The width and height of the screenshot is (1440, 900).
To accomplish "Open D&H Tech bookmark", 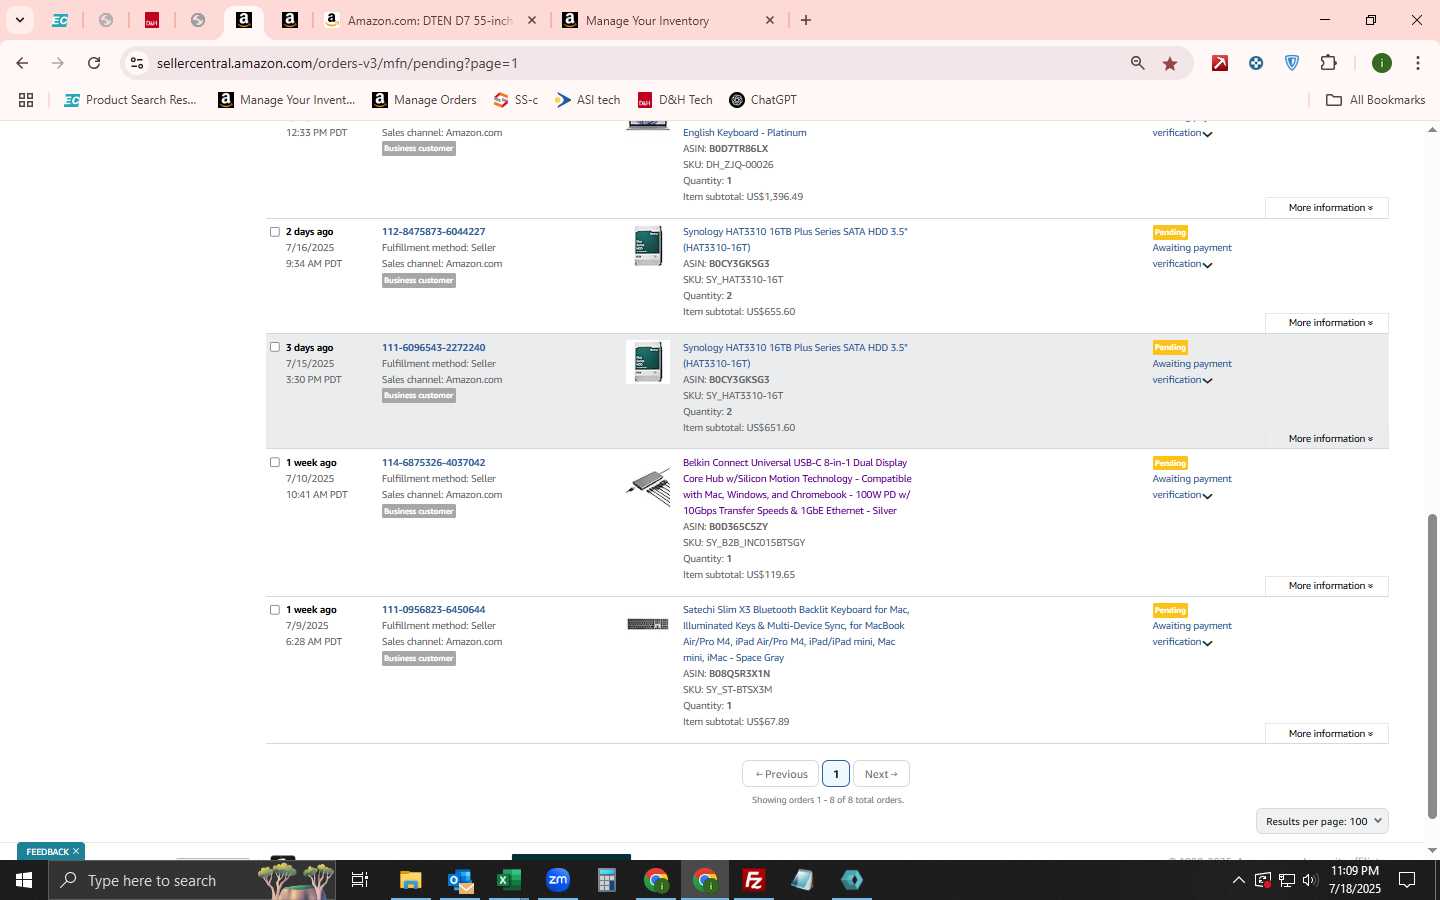I will pyautogui.click(x=675, y=100).
